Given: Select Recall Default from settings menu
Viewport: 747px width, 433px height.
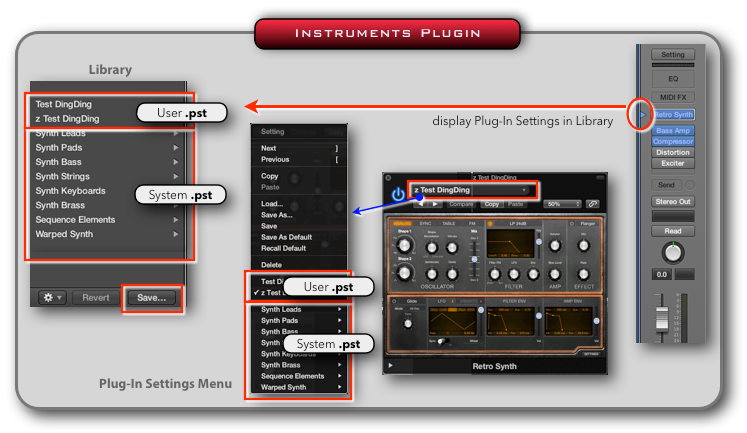Looking at the screenshot, I should [285, 247].
